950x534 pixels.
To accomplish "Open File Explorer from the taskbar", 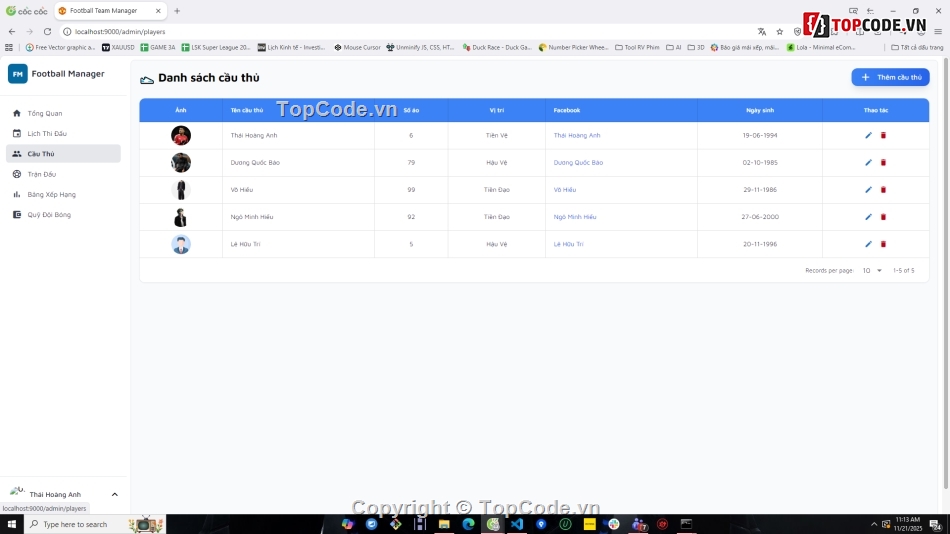I will point(444,524).
